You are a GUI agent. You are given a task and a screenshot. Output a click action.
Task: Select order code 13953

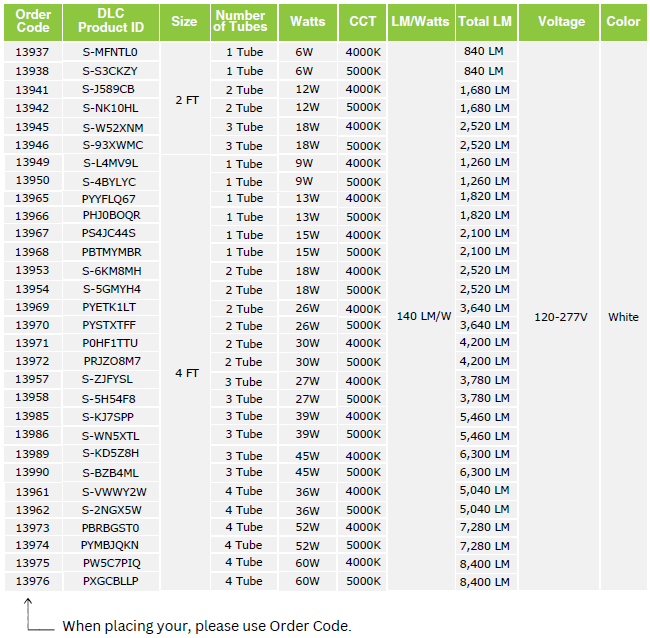click(x=32, y=270)
